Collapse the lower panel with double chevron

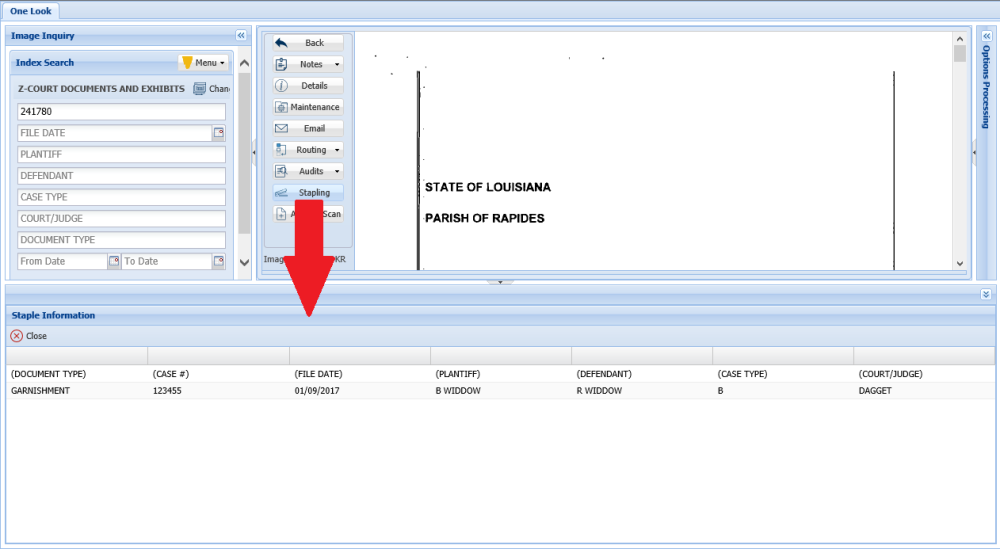click(x=986, y=294)
